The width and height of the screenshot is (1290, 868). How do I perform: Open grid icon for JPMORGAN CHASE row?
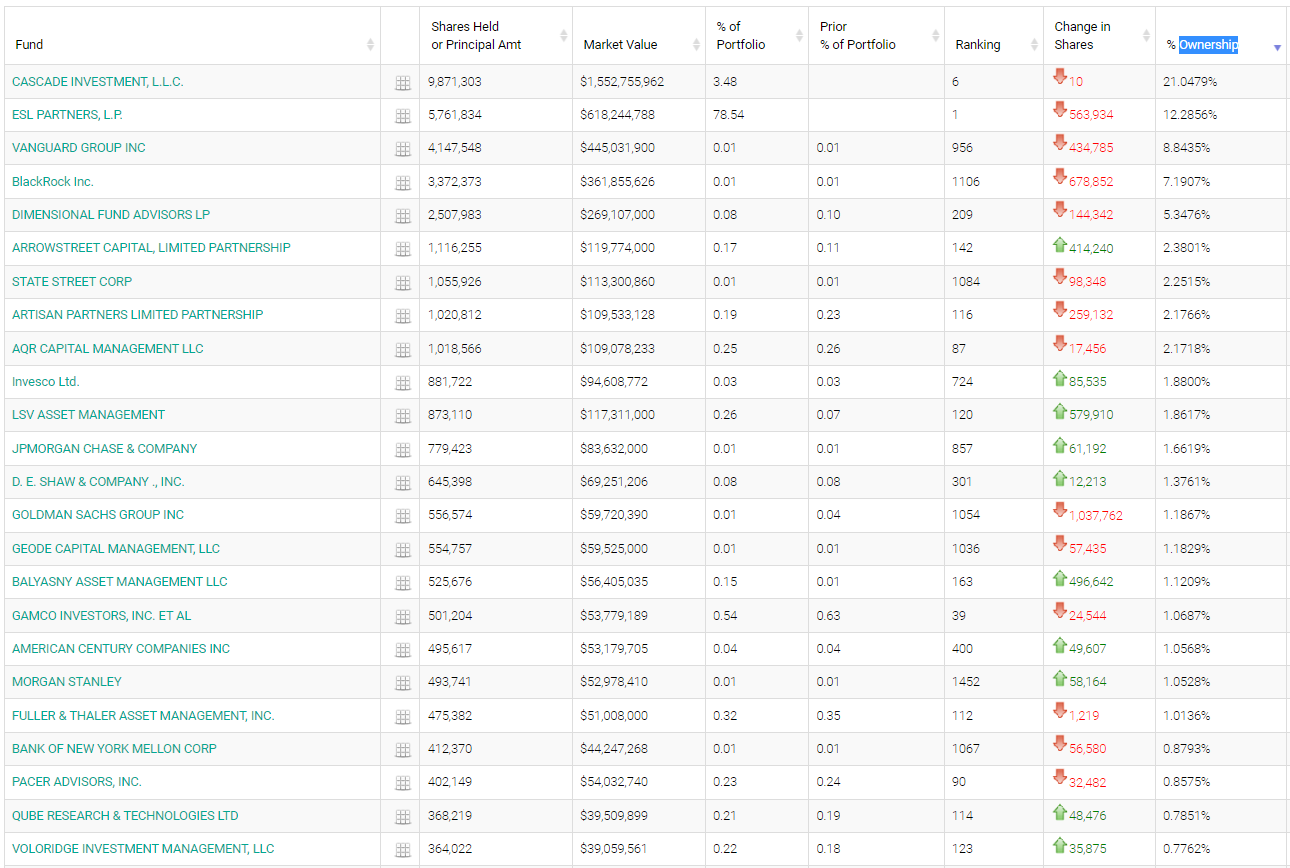point(403,450)
